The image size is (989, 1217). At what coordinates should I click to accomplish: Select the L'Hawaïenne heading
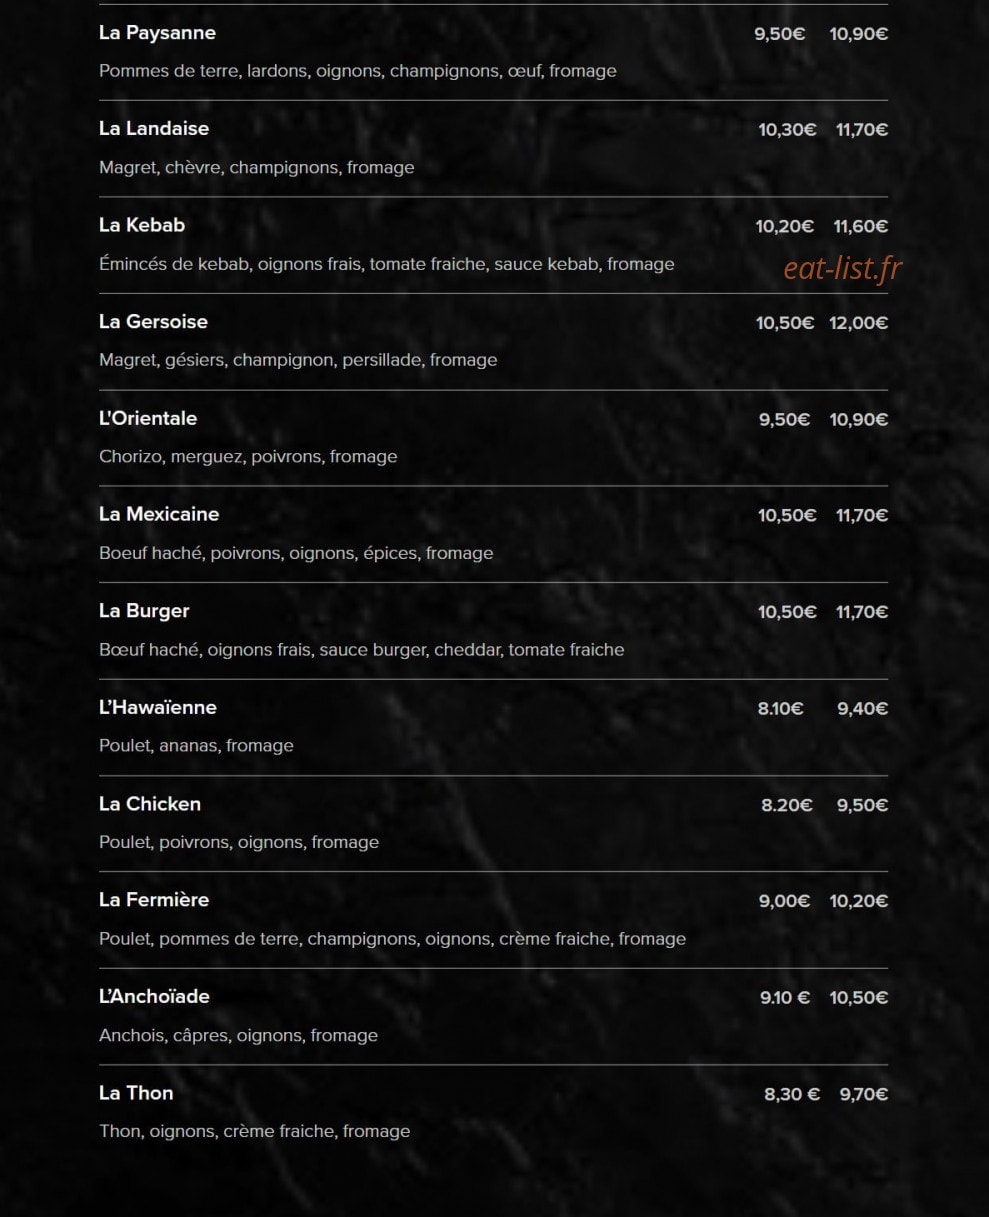pos(158,707)
